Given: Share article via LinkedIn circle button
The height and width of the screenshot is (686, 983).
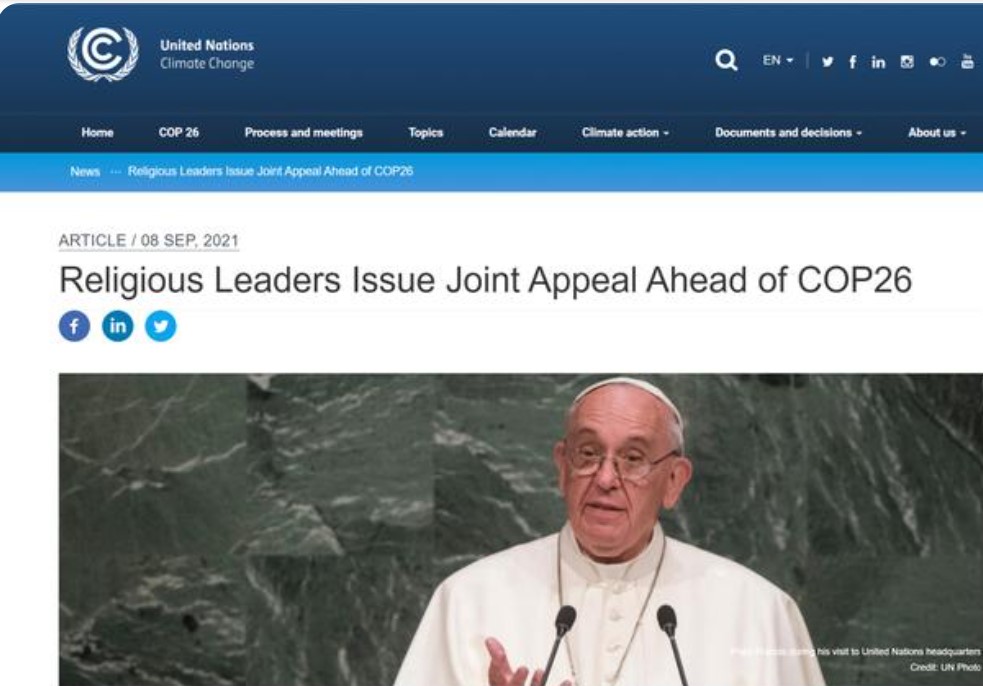Looking at the screenshot, I should (x=118, y=326).
